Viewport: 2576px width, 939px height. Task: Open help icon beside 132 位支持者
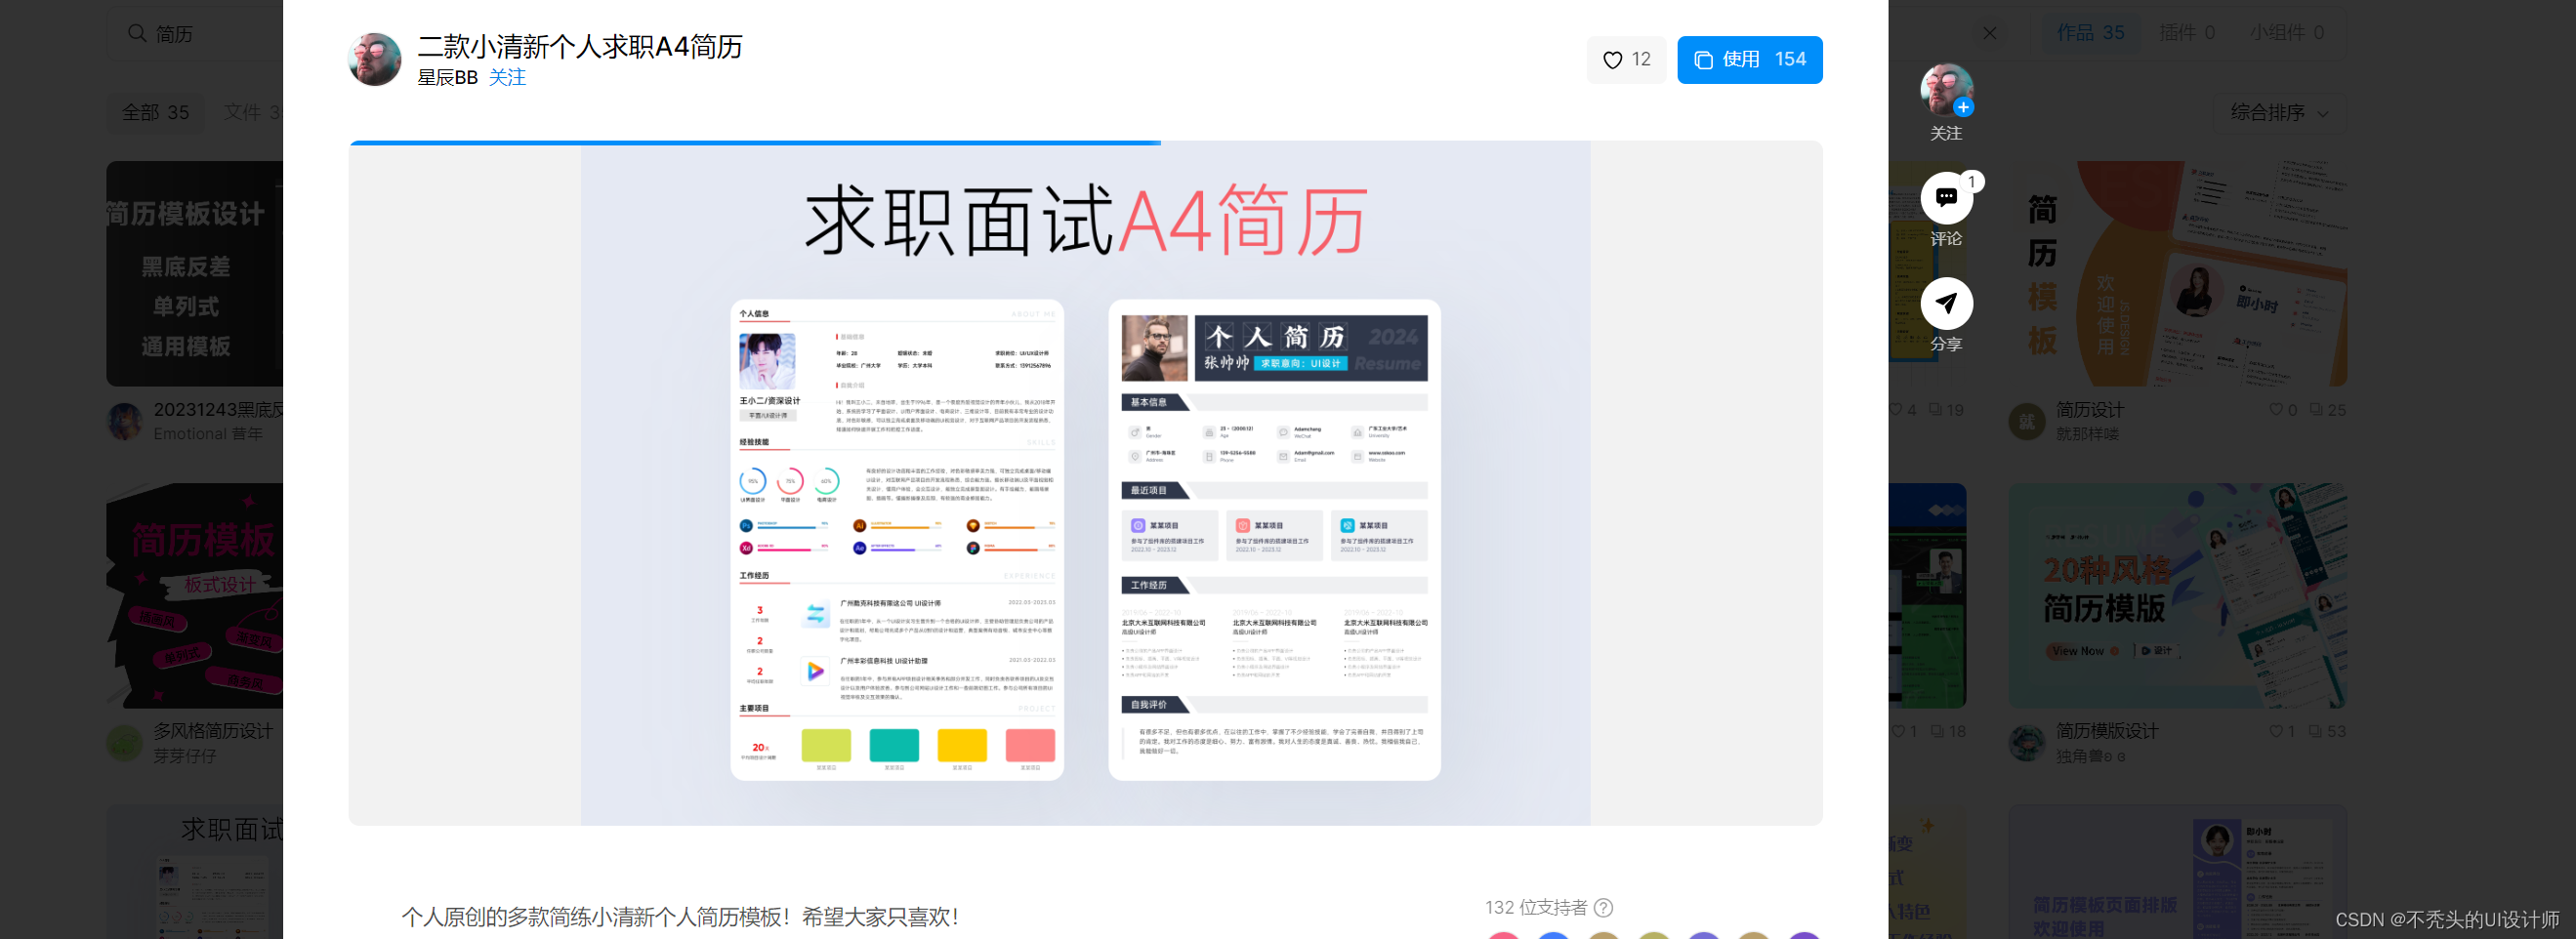[x=1603, y=907]
